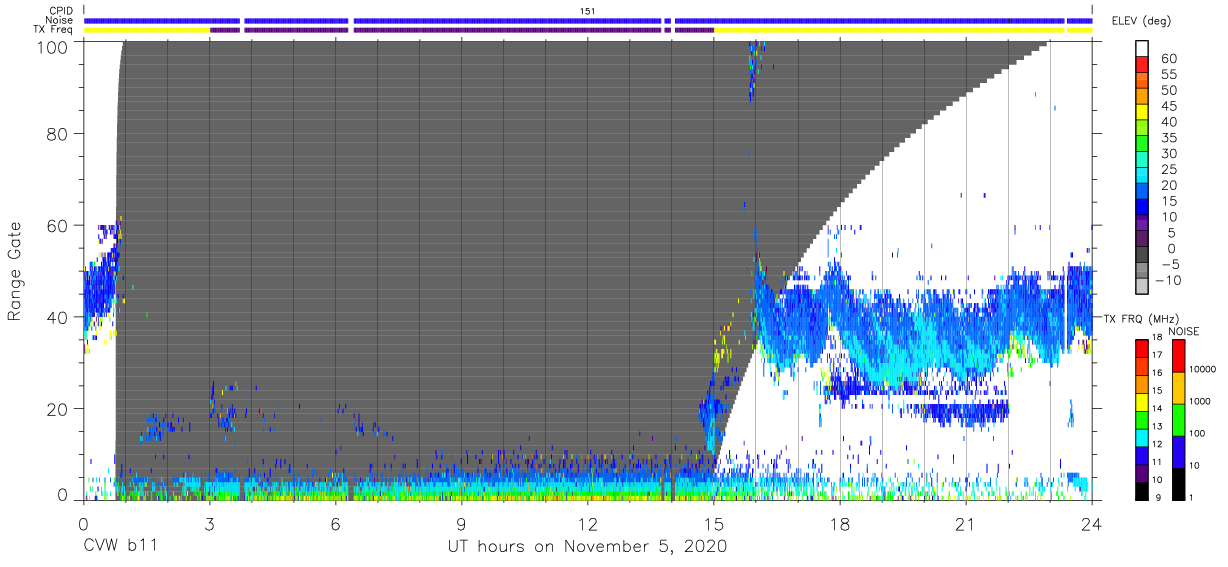Click the Range Gate y-axis title
The image size is (1228, 567).
15,272
